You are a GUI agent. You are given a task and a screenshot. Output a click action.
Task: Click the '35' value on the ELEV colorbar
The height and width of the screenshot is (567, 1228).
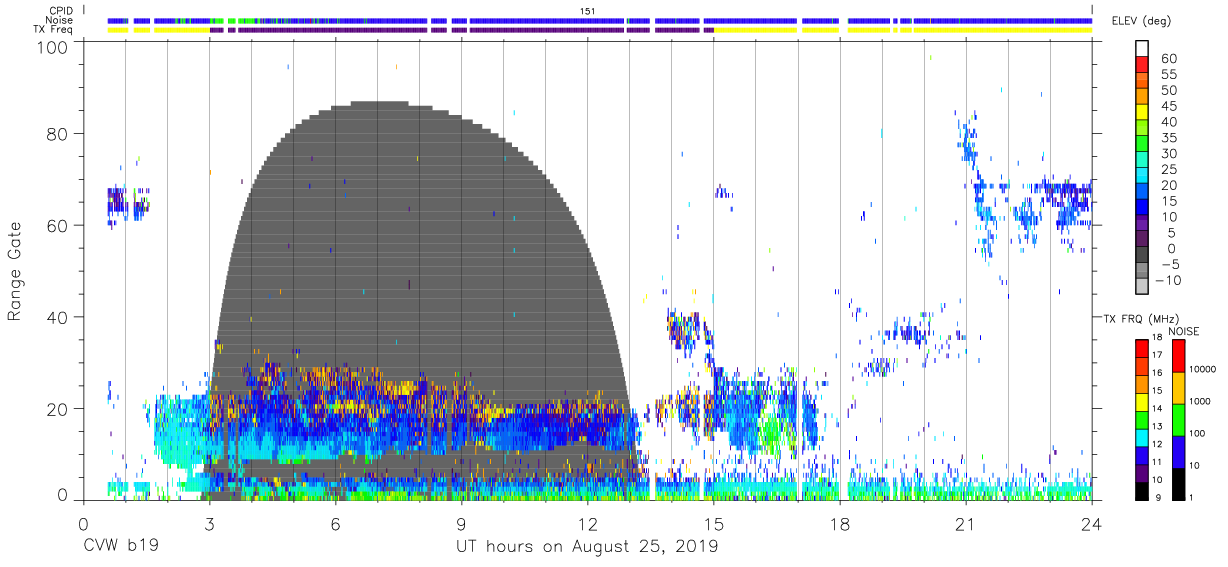click(1169, 138)
